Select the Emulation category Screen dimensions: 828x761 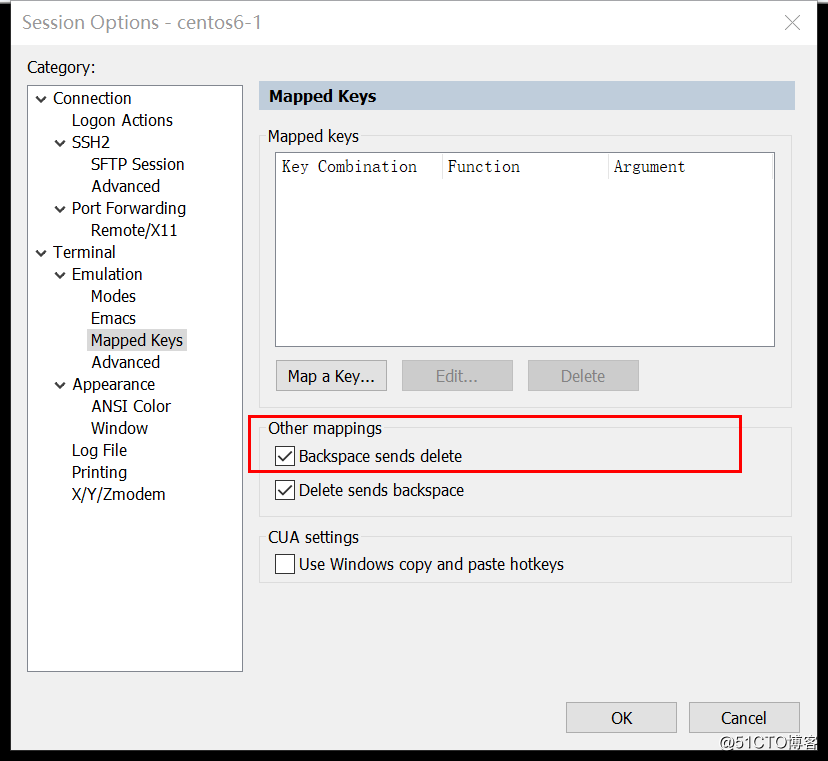pos(107,275)
